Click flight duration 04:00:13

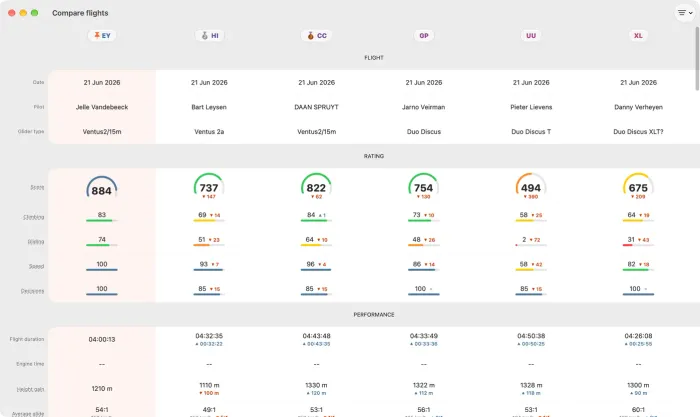click(x=102, y=339)
